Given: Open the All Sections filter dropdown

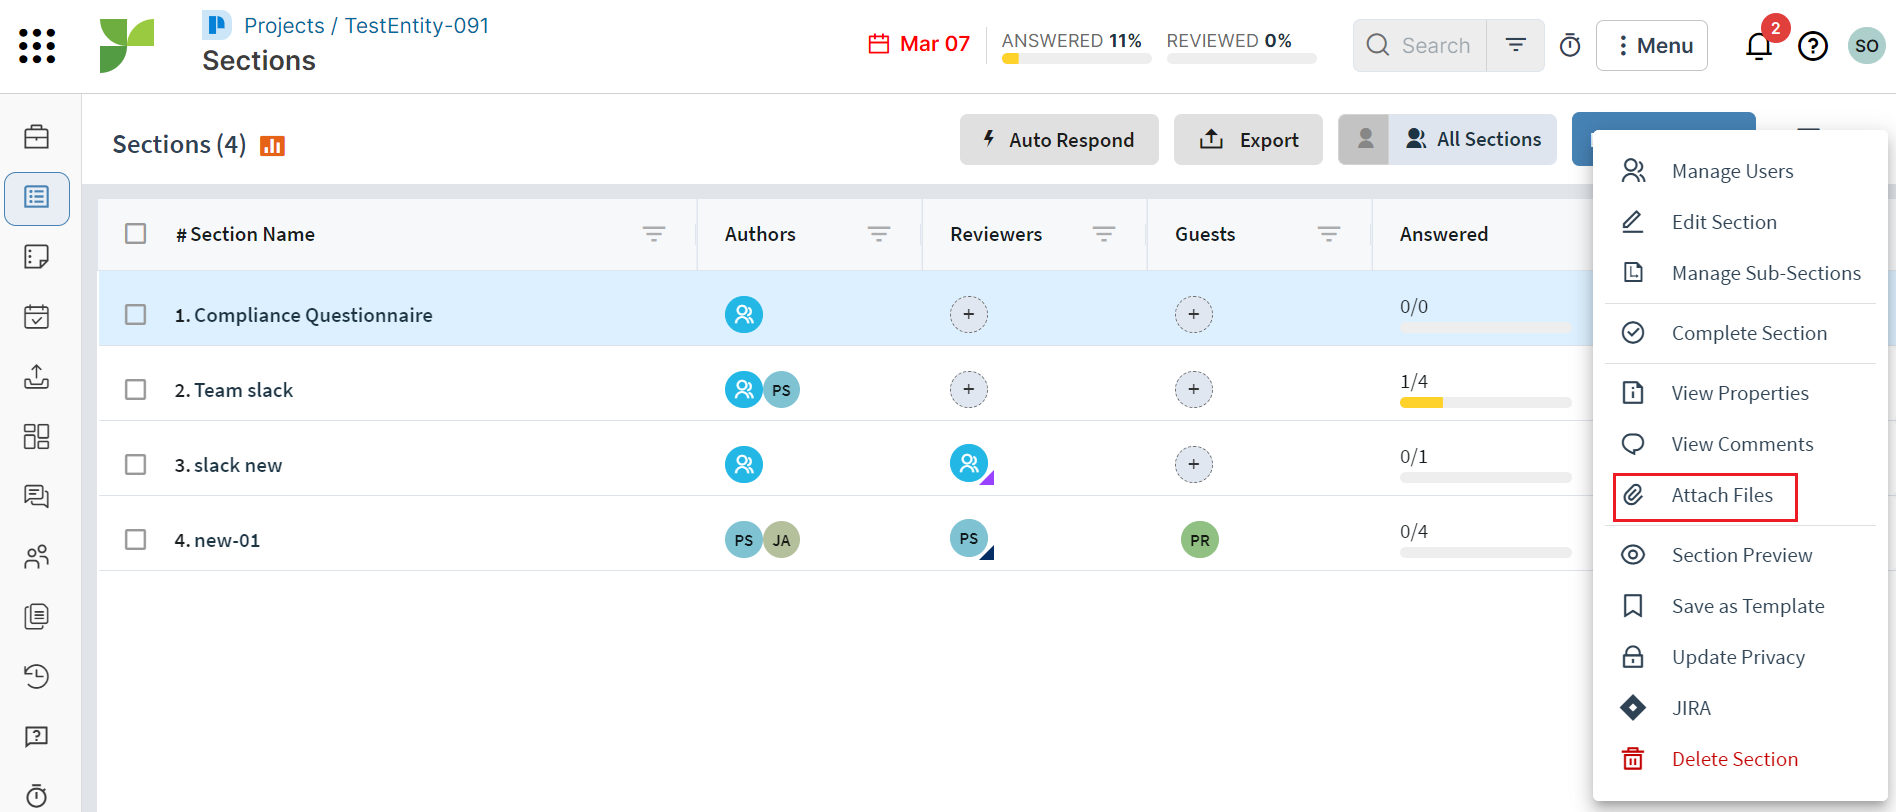Looking at the screenshot, I should pyautogui.click(x=1473, y=140).
